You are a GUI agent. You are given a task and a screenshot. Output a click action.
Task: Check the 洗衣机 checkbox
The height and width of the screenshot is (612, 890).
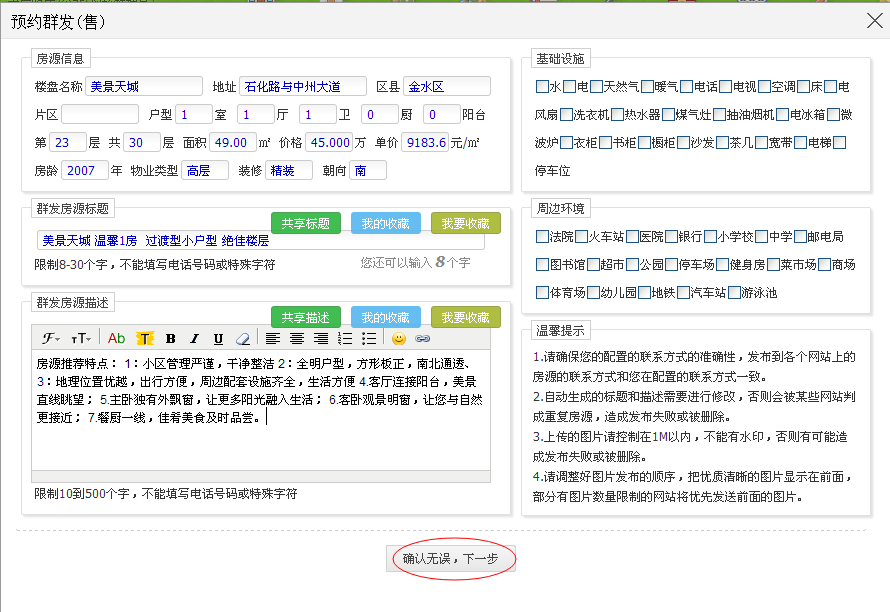click(x=566, y=115)
